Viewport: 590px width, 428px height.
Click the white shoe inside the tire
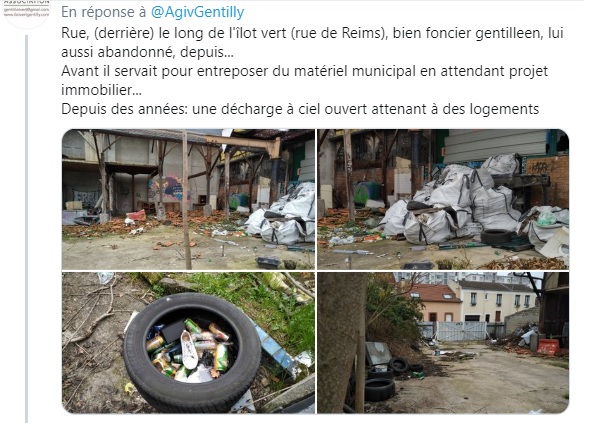click(189, 349)
